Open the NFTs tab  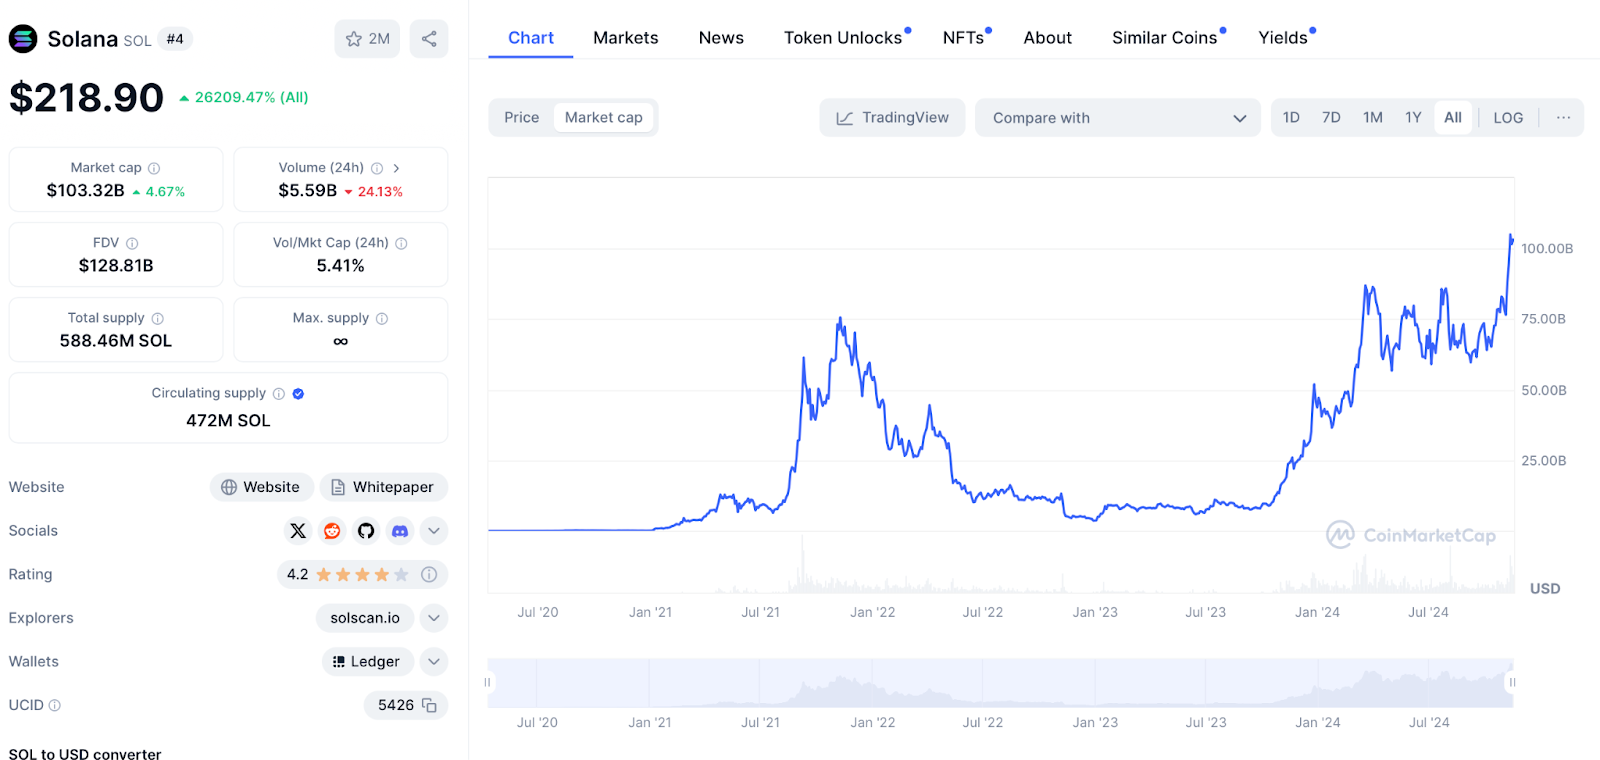click(x=963, y=38)
